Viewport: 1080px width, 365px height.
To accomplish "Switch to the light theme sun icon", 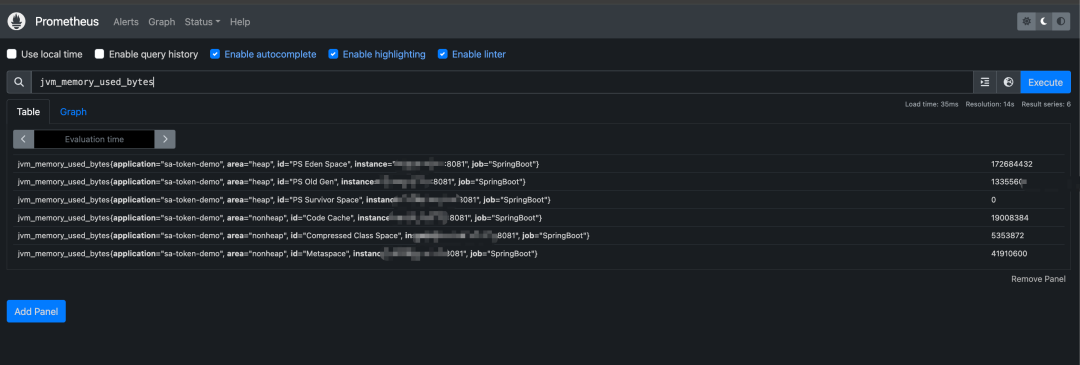I will 1027,21.
